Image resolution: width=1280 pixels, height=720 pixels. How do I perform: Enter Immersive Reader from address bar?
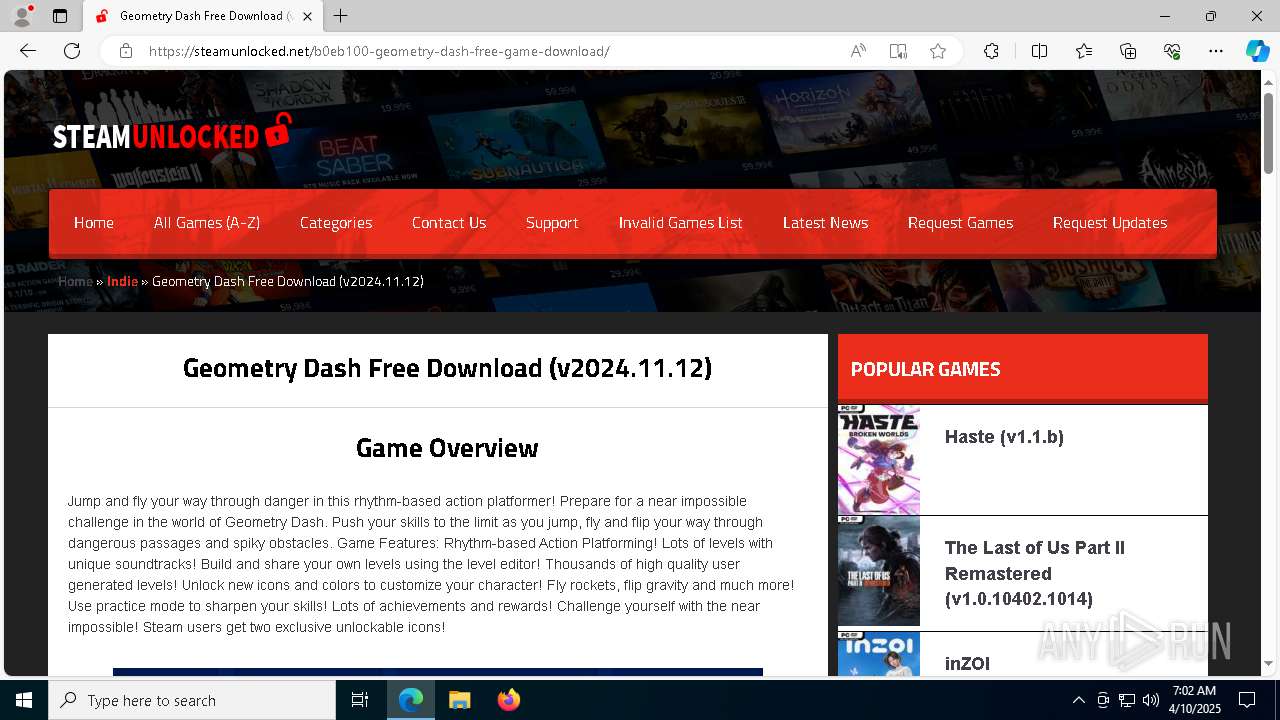(898, 51)
